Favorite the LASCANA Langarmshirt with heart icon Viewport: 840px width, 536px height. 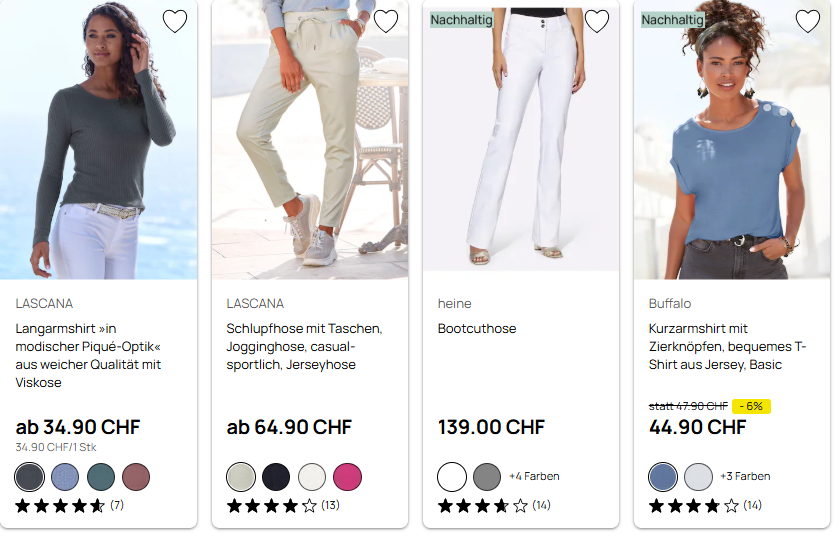point(175,21)
